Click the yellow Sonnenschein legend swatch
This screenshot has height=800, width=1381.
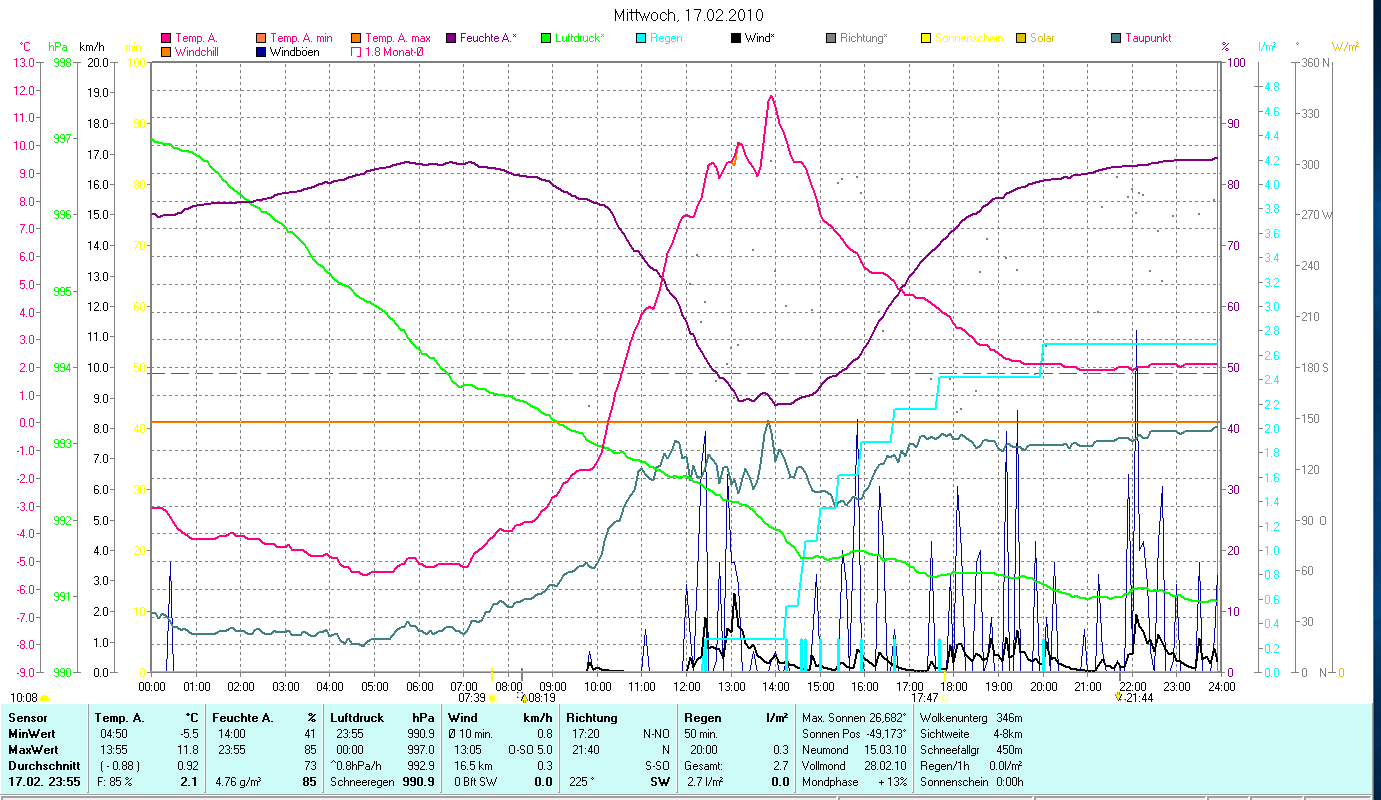click(x=925, y=38)
